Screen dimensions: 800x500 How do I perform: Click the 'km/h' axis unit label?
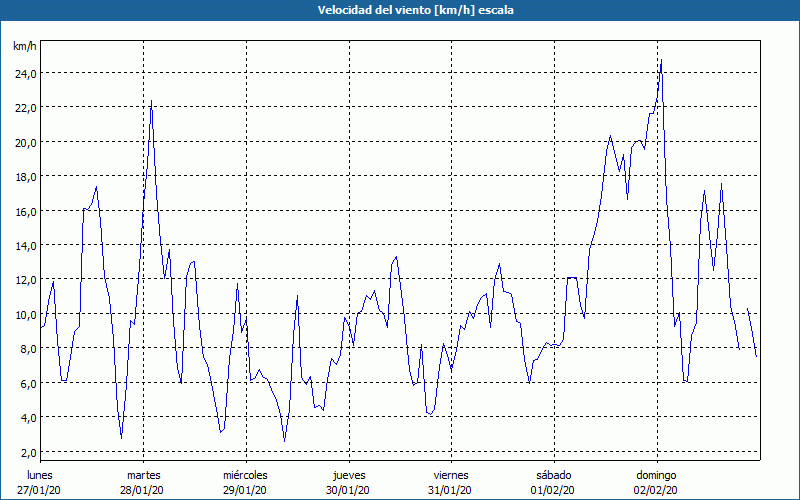(24, 46)
